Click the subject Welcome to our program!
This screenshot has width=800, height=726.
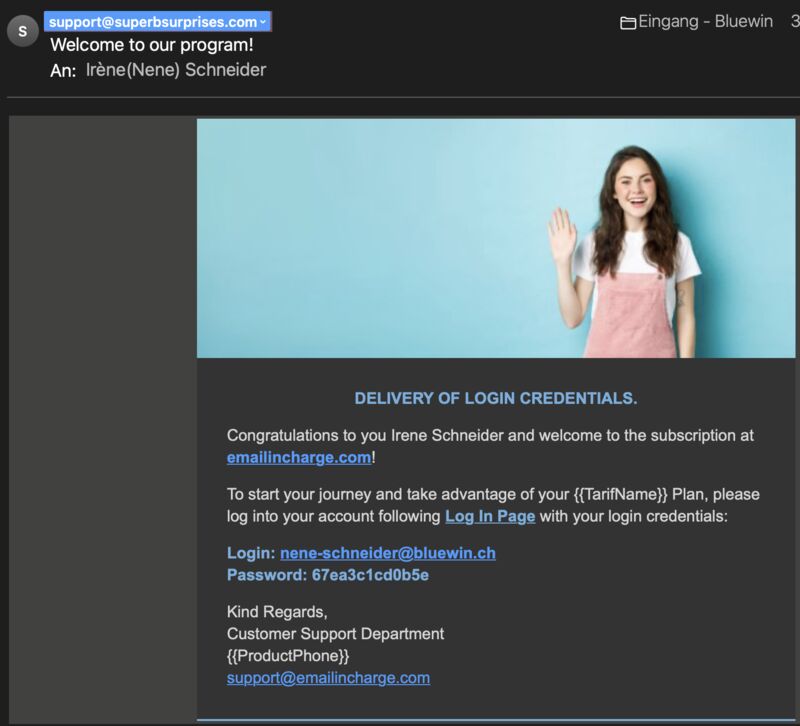point(152,45)
